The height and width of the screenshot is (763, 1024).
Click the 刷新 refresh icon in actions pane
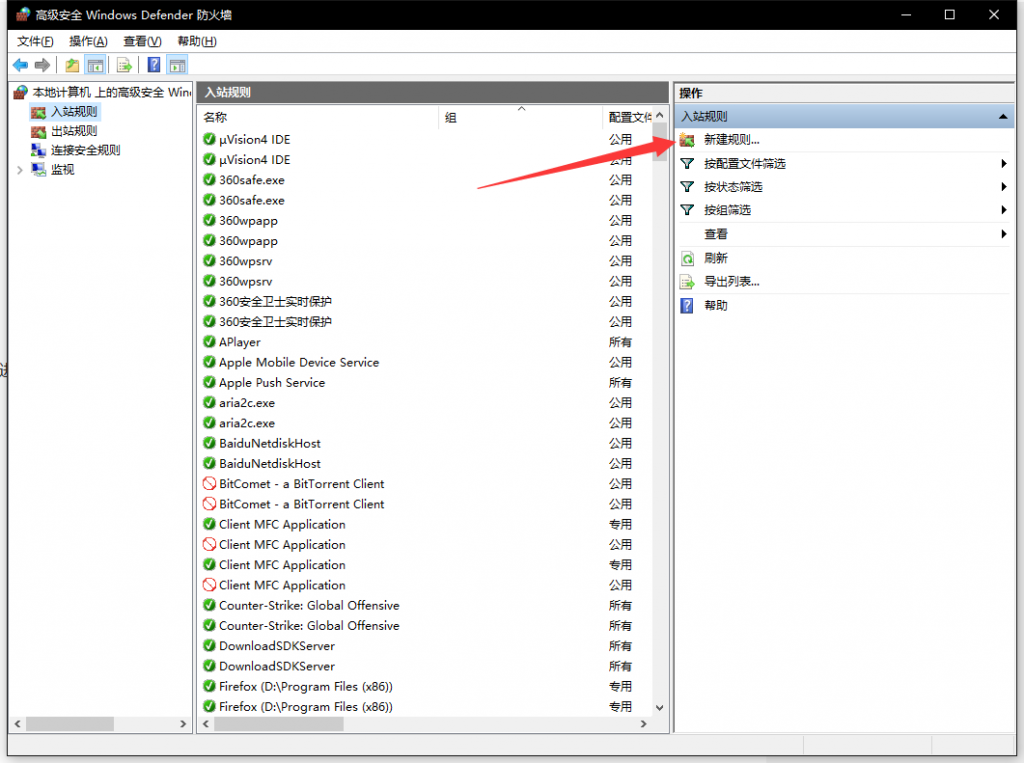coord(687,258)
